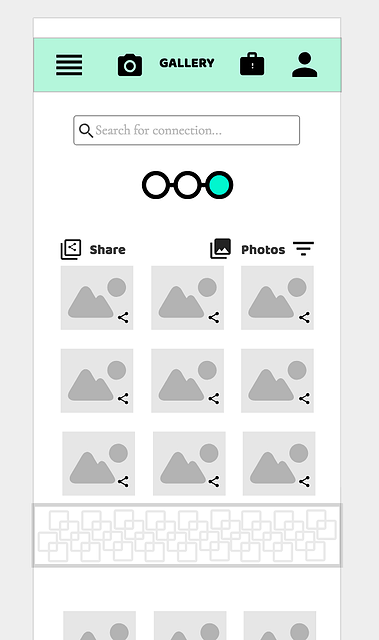Click share icon on top-right photo
The height and width of the screenshot is (640, 379).
[x=304, y=318]
